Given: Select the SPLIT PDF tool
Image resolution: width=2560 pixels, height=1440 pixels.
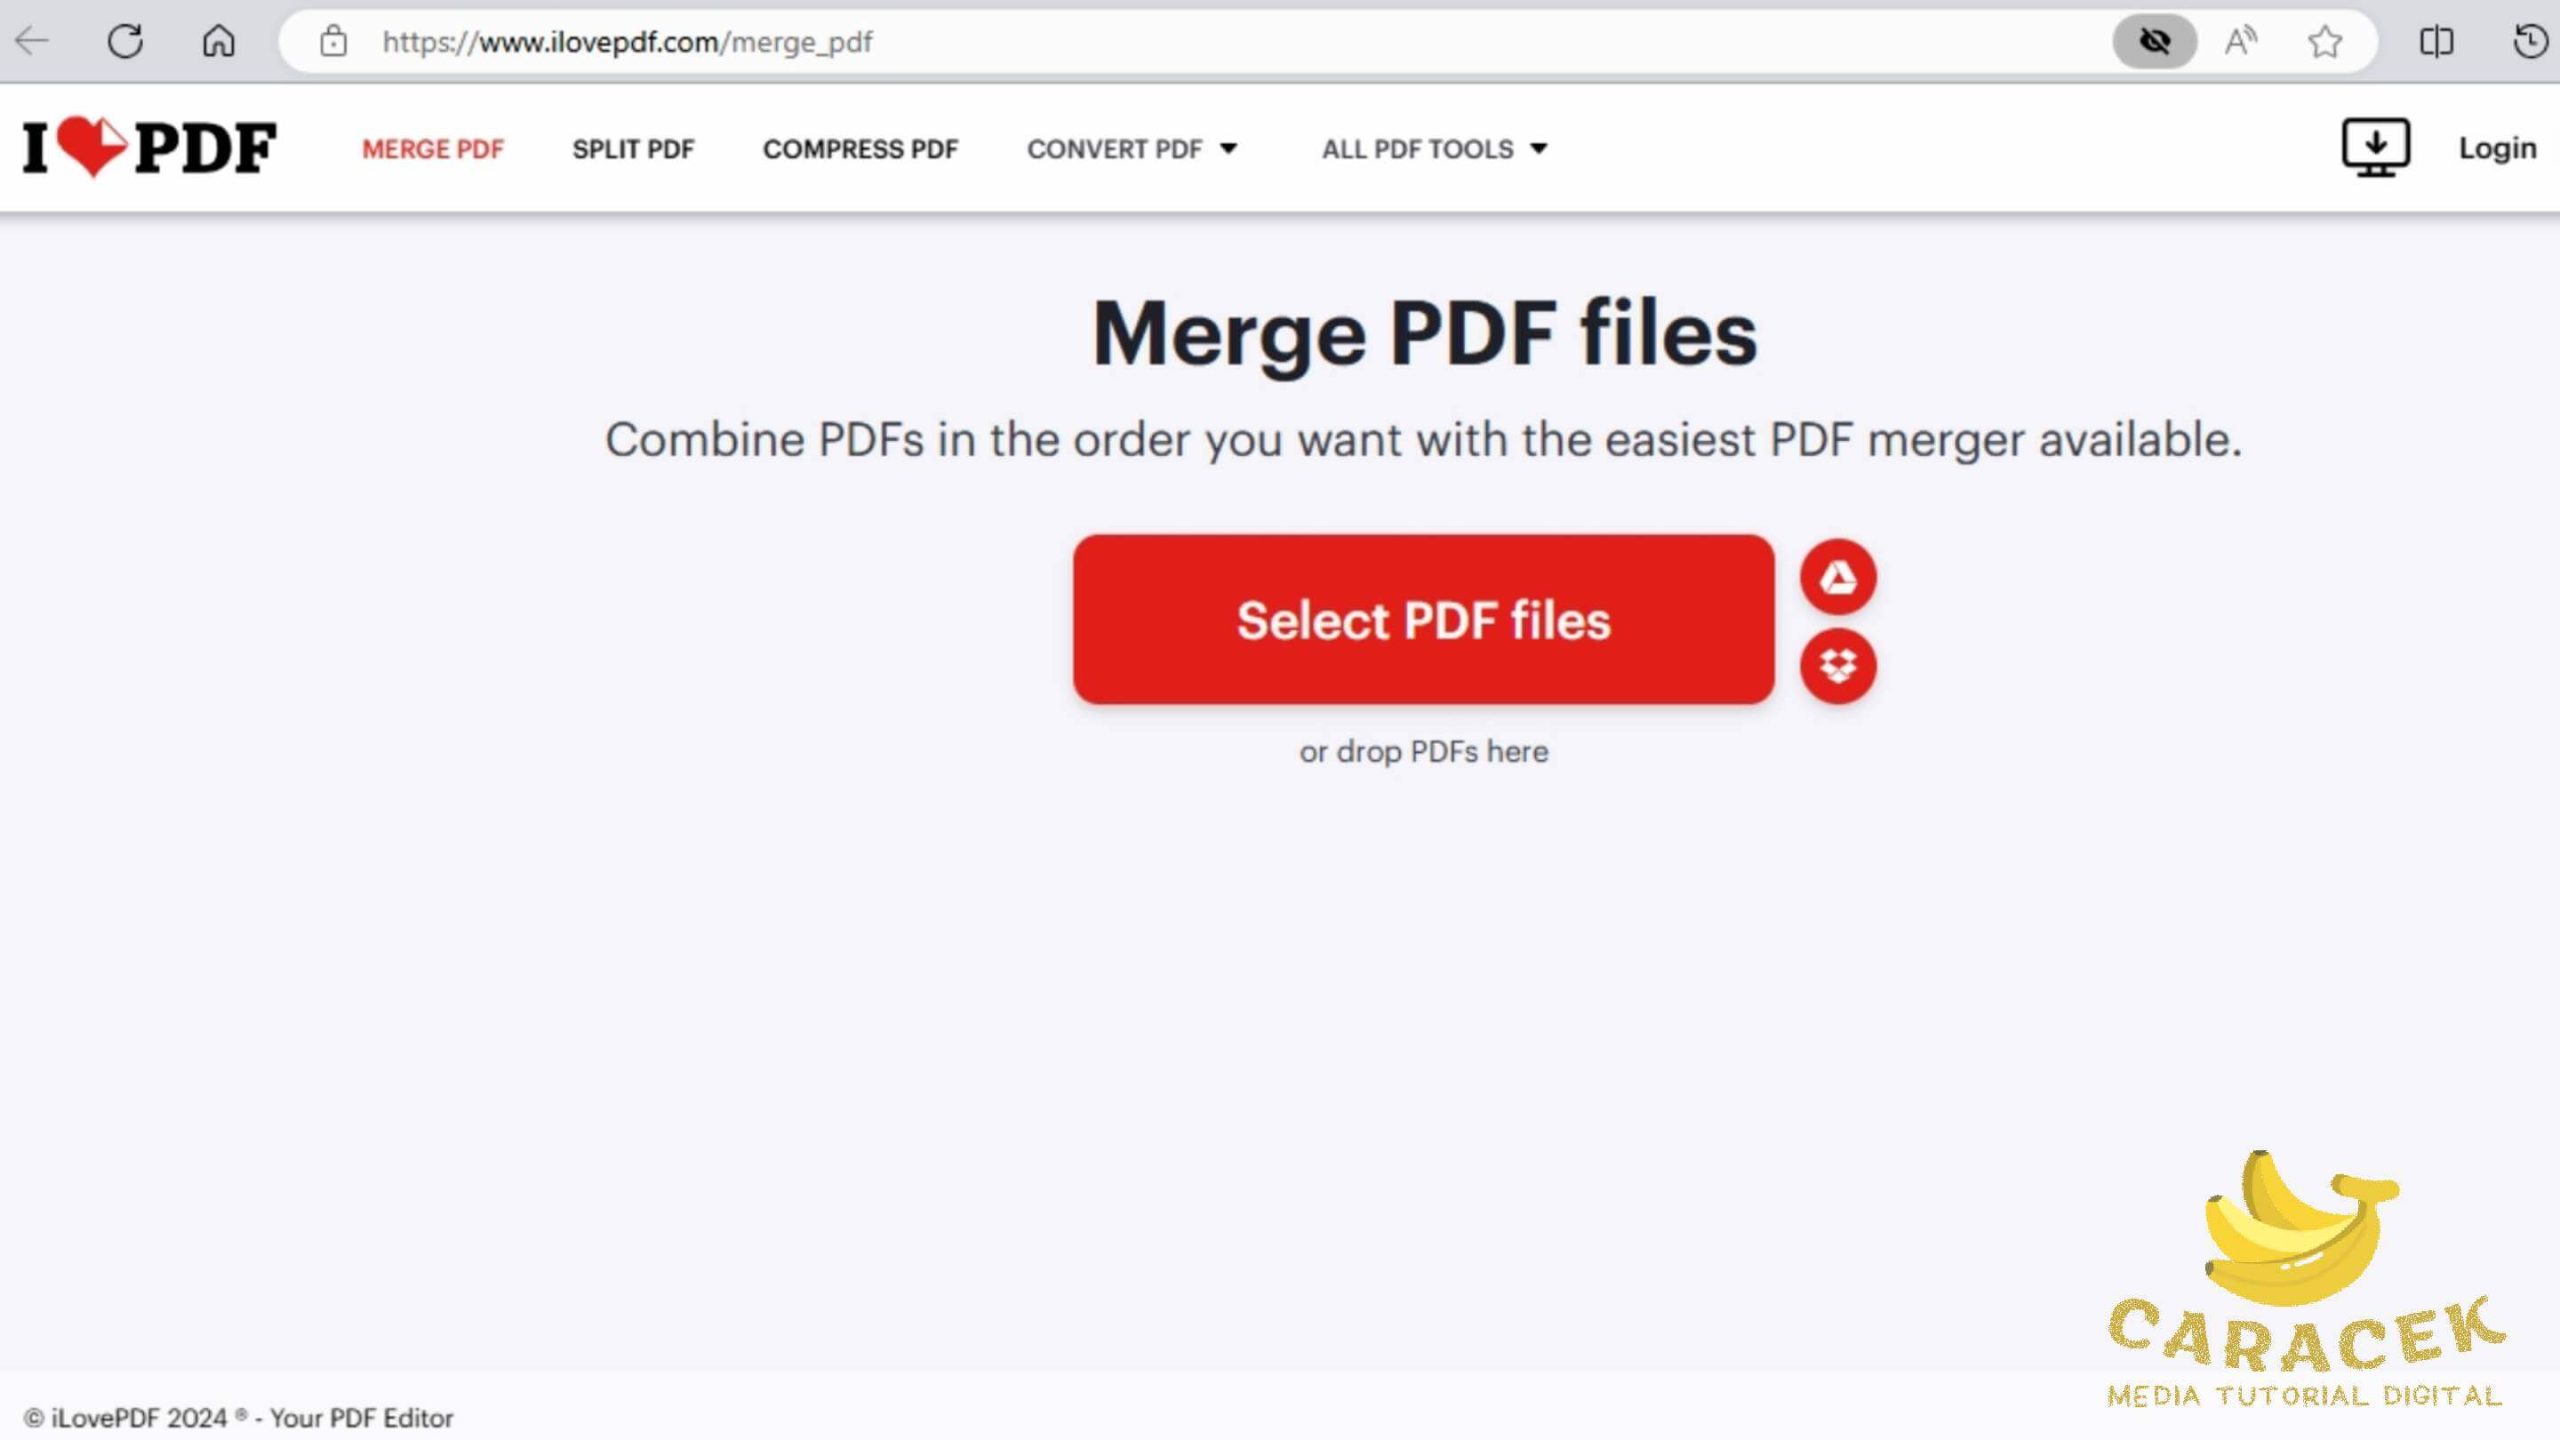Looking at the screenshot, I should click(633, 148).
